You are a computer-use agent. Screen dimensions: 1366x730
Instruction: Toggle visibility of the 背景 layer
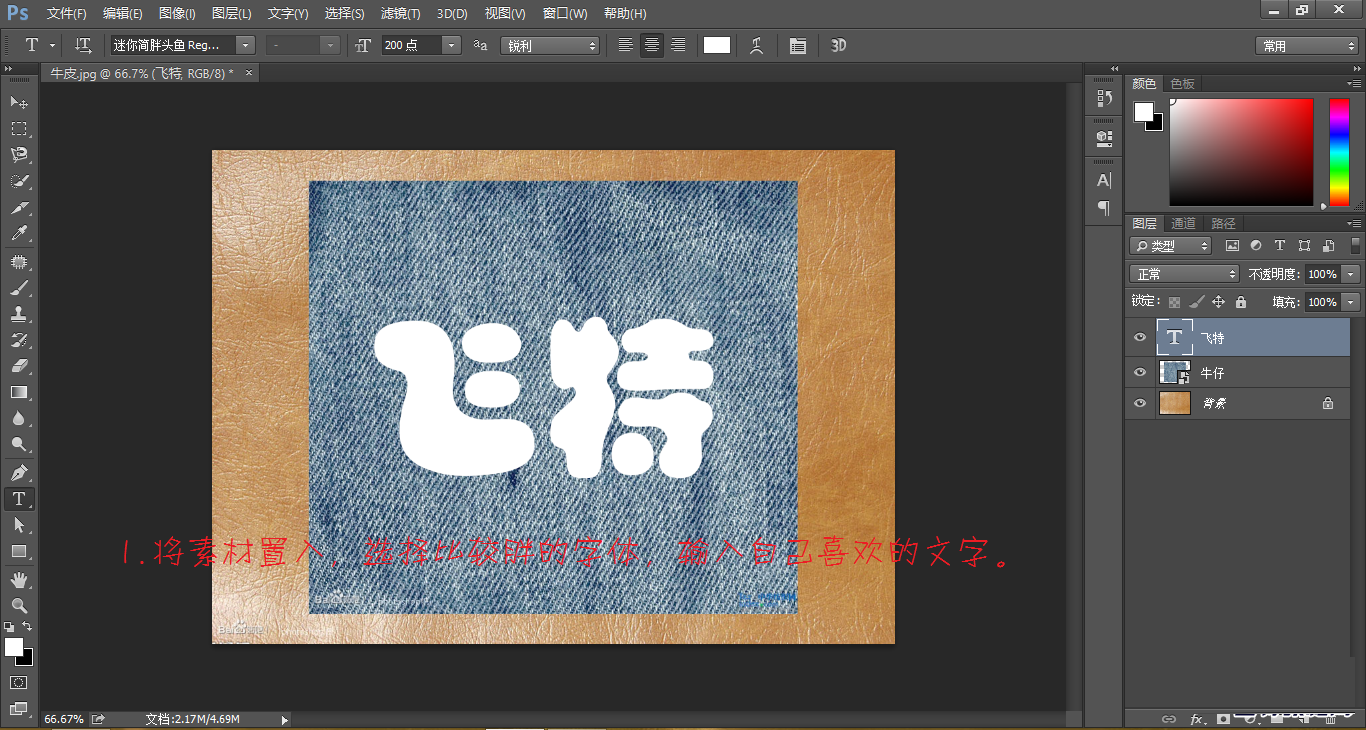click(1139, 403)
